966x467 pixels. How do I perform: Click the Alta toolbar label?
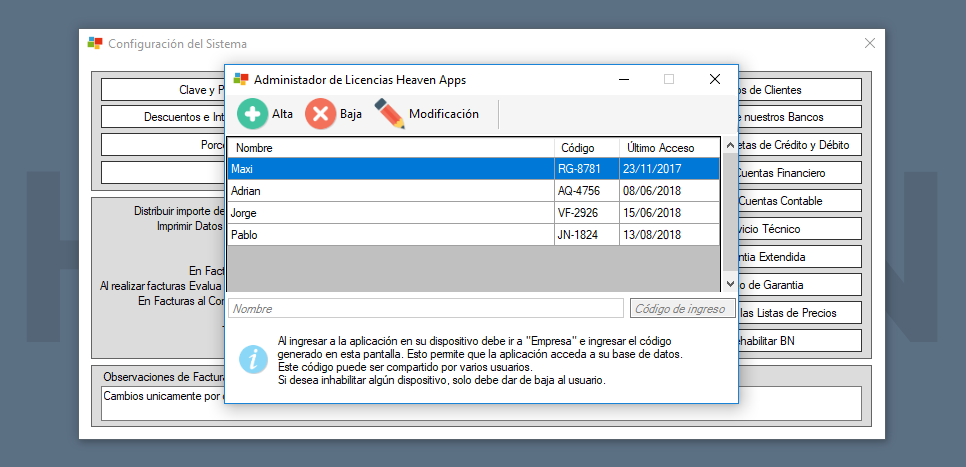coord(282,114)
